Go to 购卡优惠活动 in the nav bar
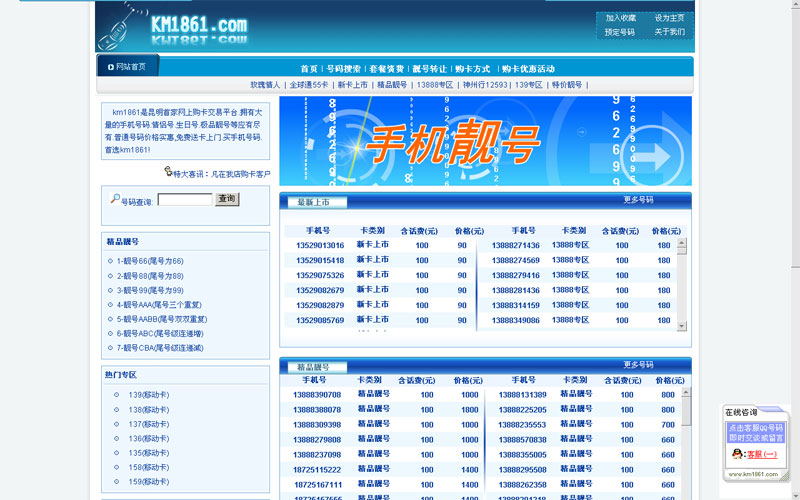The height and width of the screenshot is (500, 800). [528, 69]
